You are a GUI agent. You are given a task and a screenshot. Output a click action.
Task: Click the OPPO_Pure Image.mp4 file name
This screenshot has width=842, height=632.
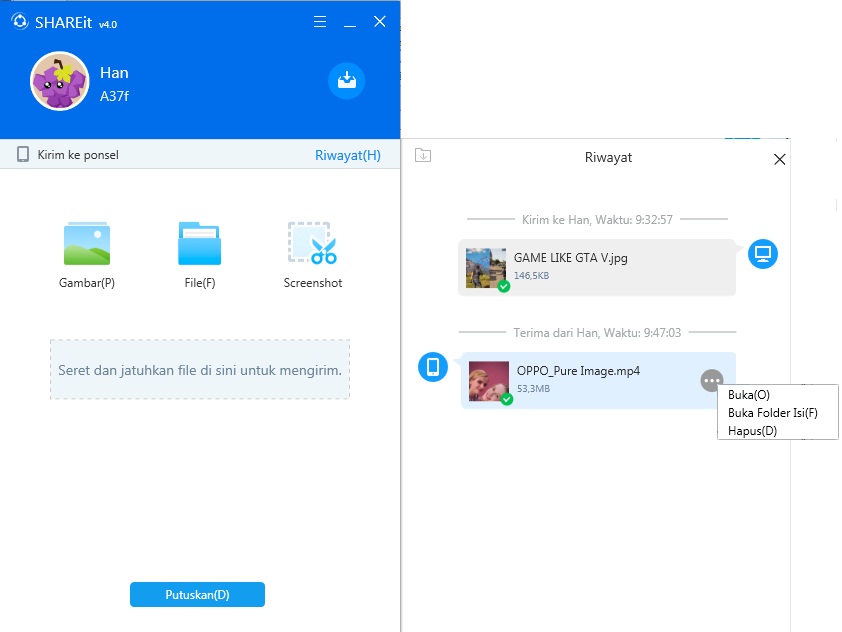pyautogui.click(x=578, y=371)
